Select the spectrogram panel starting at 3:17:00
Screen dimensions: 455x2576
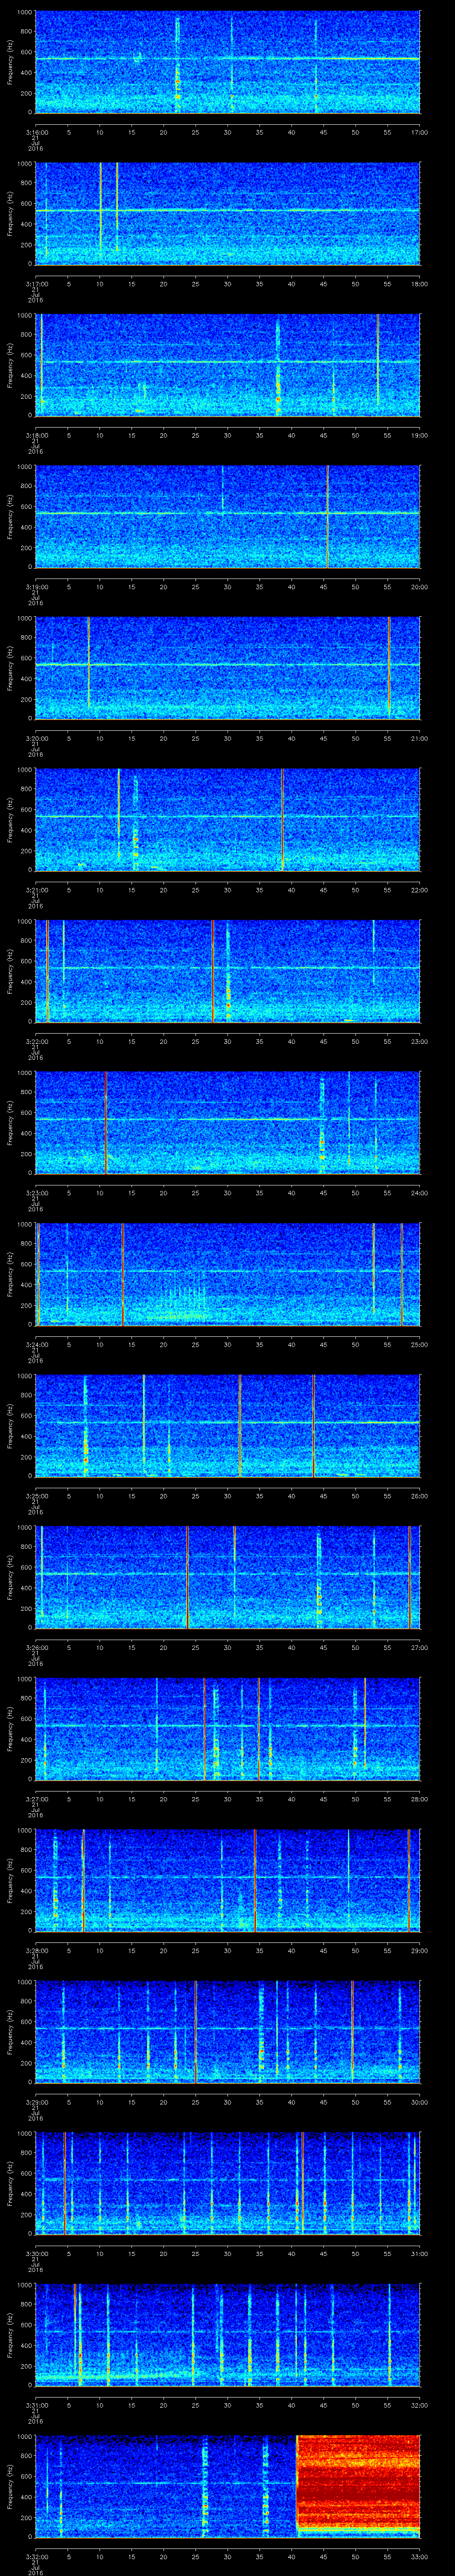[228, 213]
